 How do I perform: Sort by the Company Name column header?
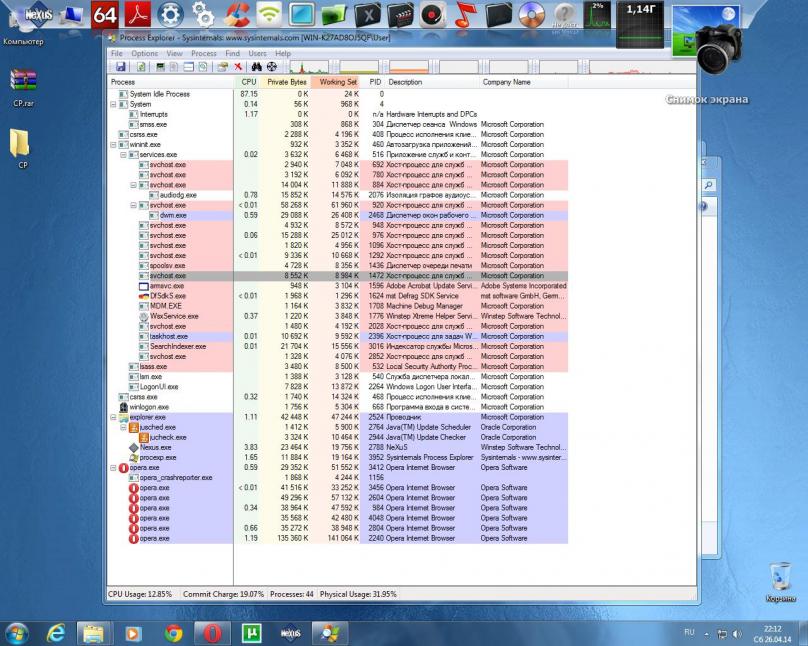524,82
